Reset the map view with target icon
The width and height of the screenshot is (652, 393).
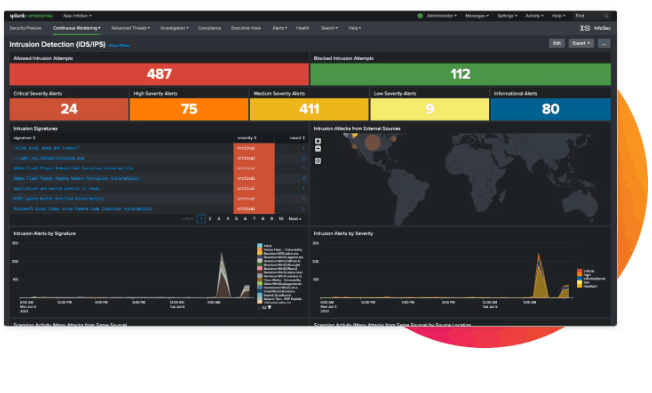(x=318, y=161)
